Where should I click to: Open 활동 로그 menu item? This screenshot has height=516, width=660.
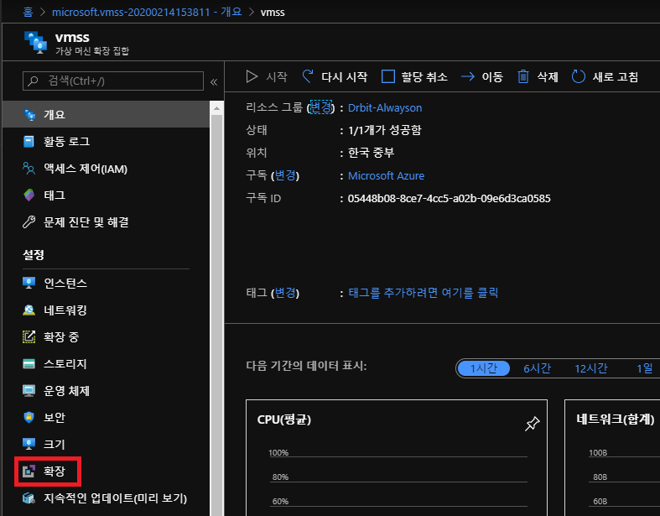(106, 141)
